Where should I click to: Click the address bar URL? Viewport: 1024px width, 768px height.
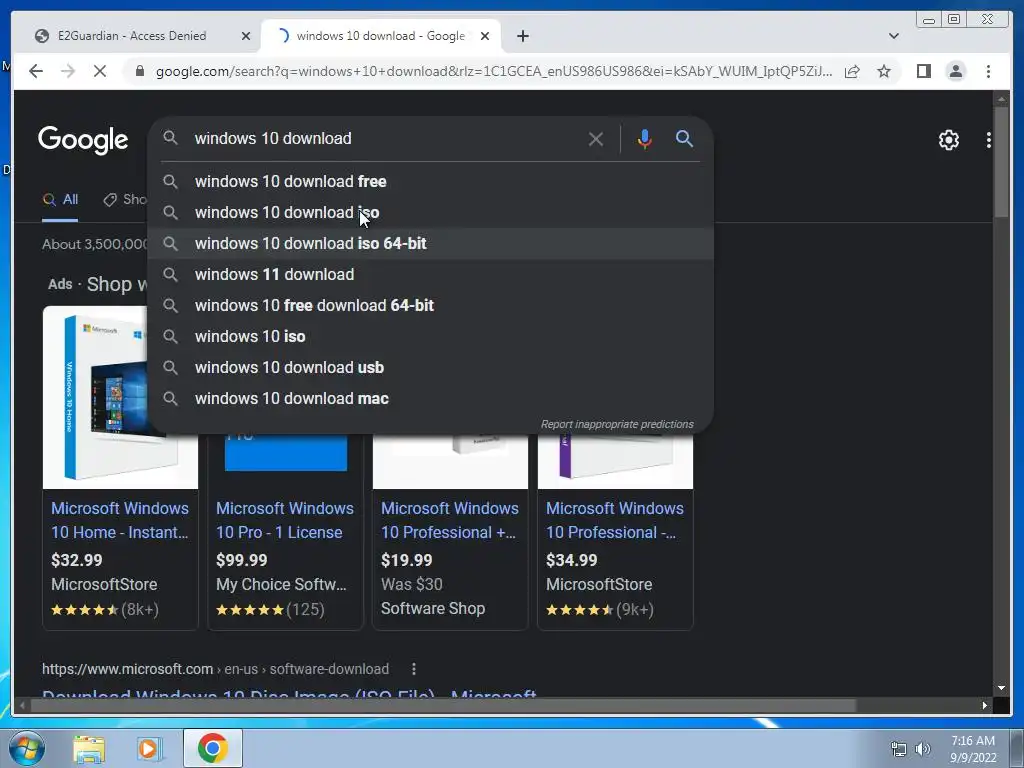click(494, 71)
